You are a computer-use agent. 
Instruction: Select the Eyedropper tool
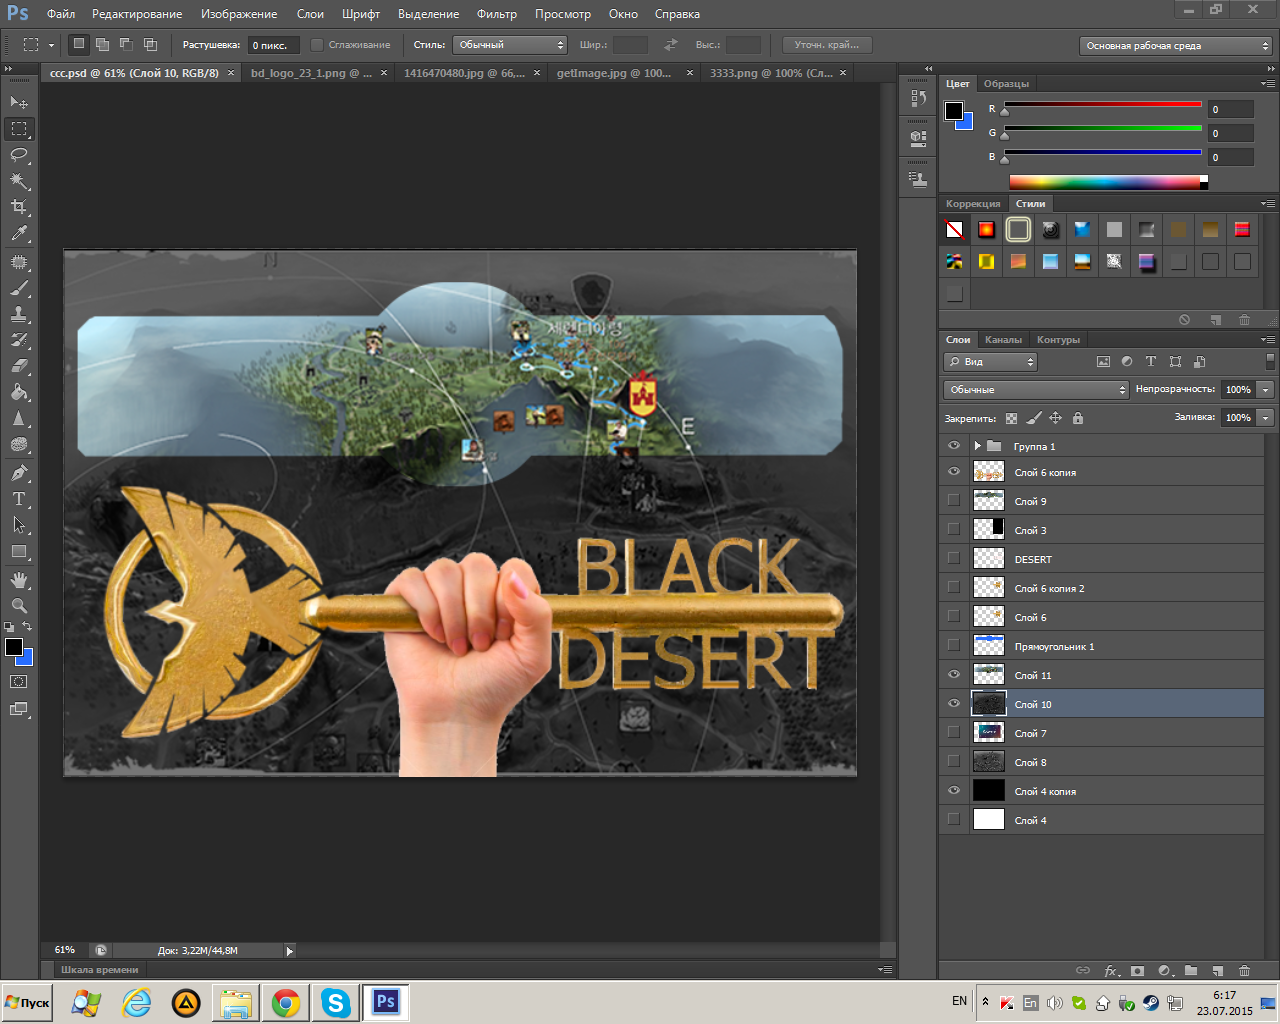point(19,234)
